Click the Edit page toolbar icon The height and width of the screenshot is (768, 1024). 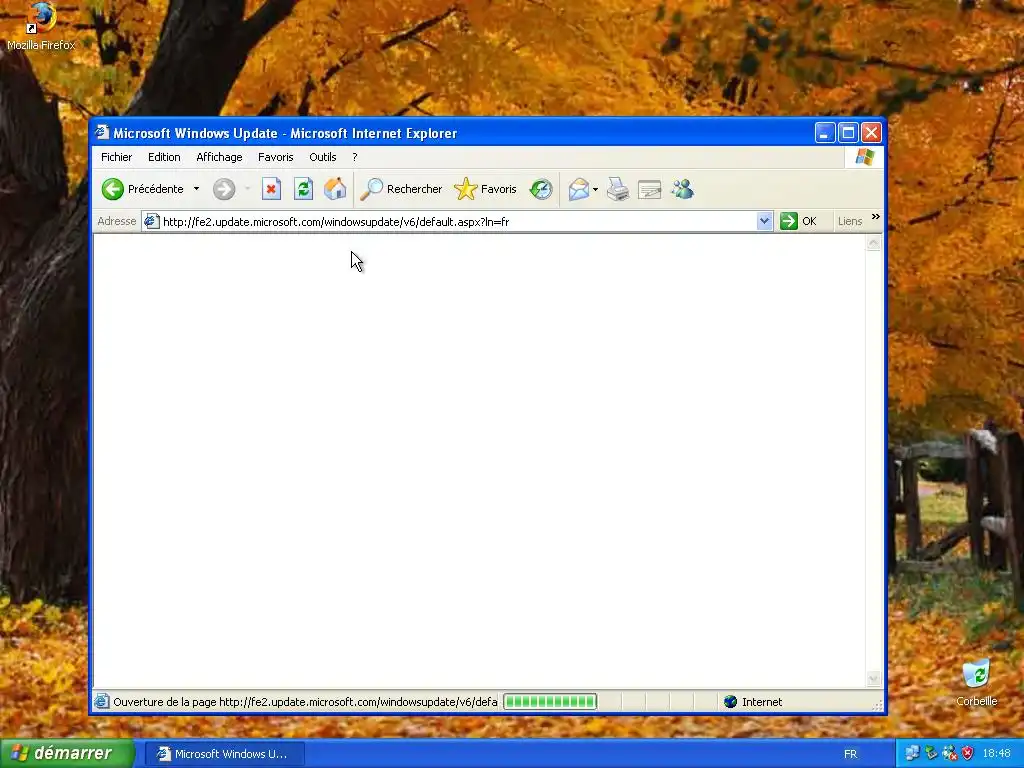(649, 189)
